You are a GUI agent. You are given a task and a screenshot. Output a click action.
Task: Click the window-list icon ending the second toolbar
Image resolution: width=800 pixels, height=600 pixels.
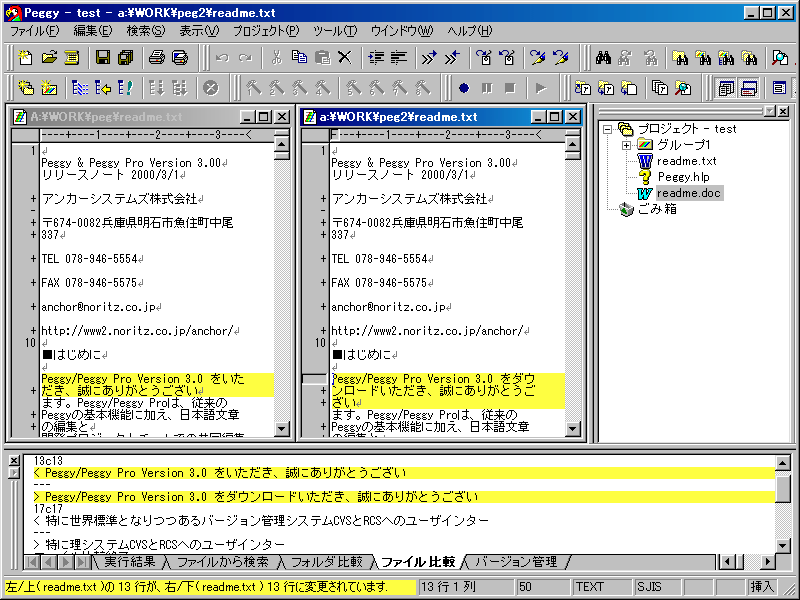pos(779,88)
